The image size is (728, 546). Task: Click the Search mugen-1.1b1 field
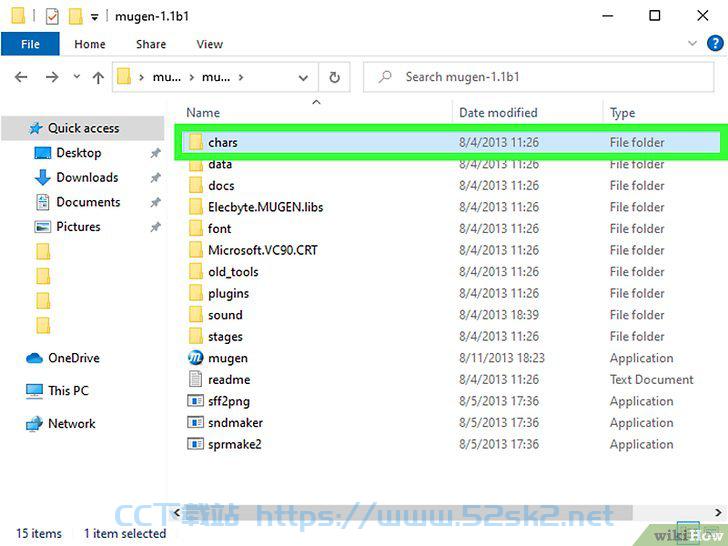tap(539, 77)
